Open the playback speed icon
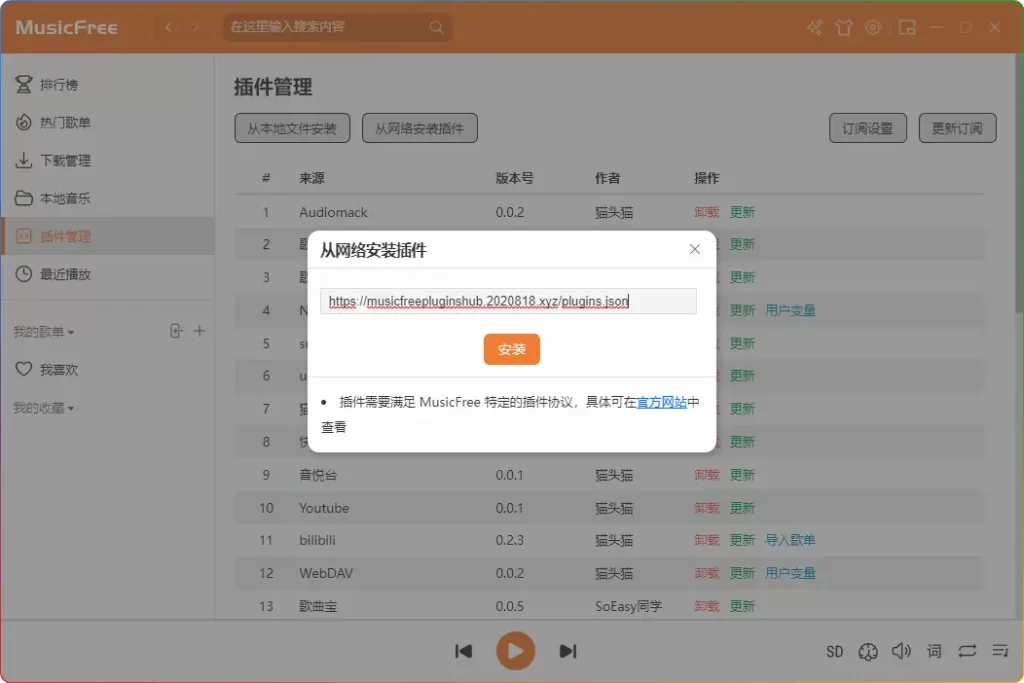The width and height of the screenshot is (1024, 683). click(x=868, y=652)
